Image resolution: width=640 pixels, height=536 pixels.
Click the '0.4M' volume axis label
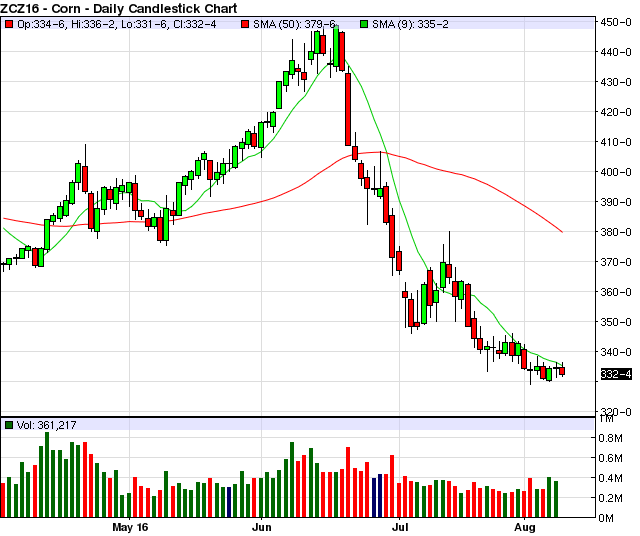pos(611,478)
